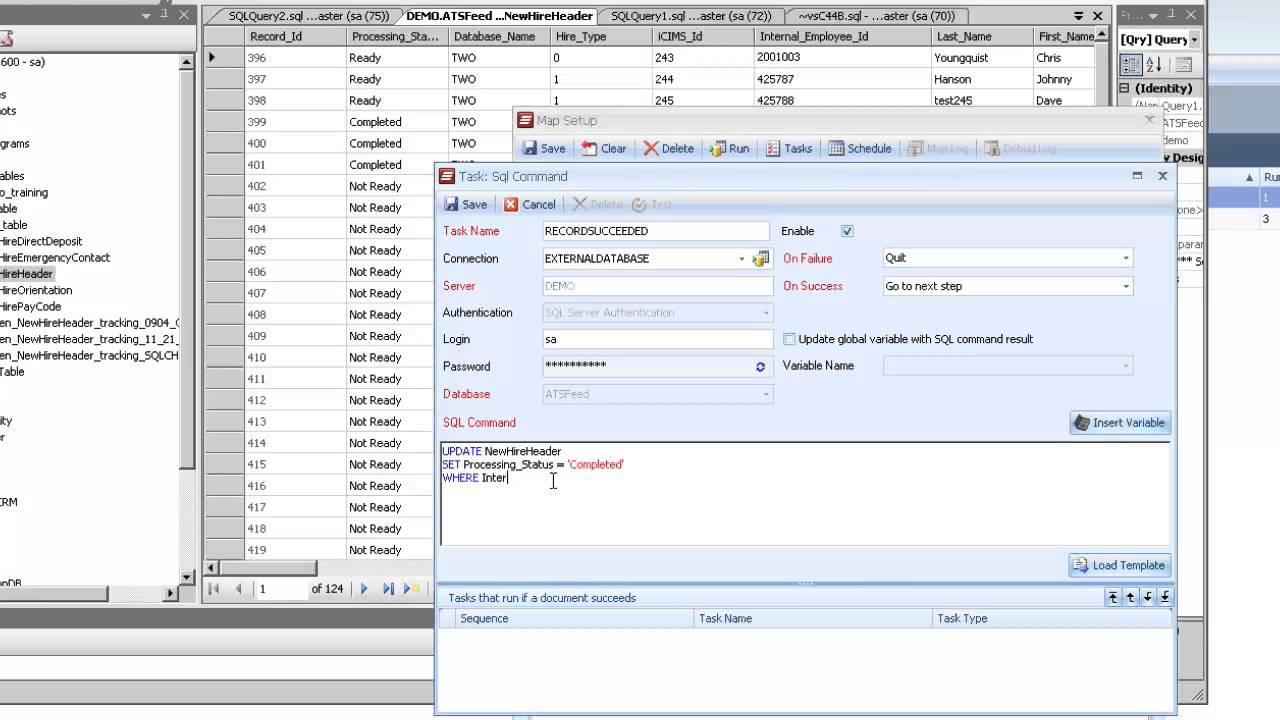Cancel the Sql Command task
This screenshot has width=1280, height=720.
tap(530, 204)
